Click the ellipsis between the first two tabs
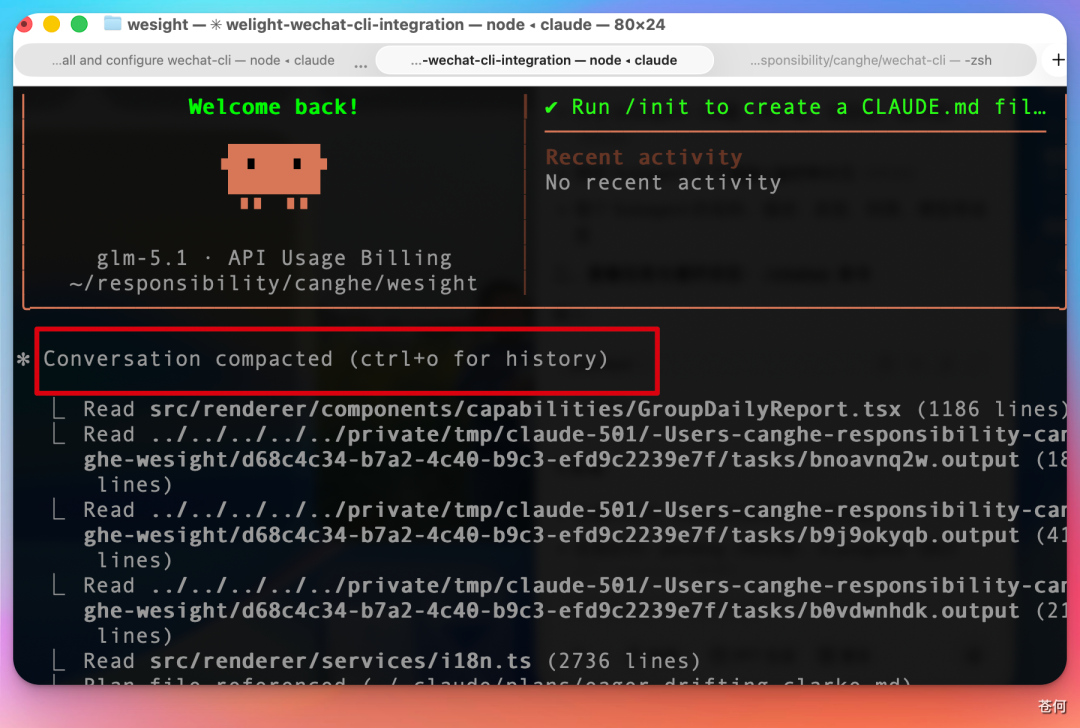The height and width of the screenshot is (728, 1080). coord(360,65)
